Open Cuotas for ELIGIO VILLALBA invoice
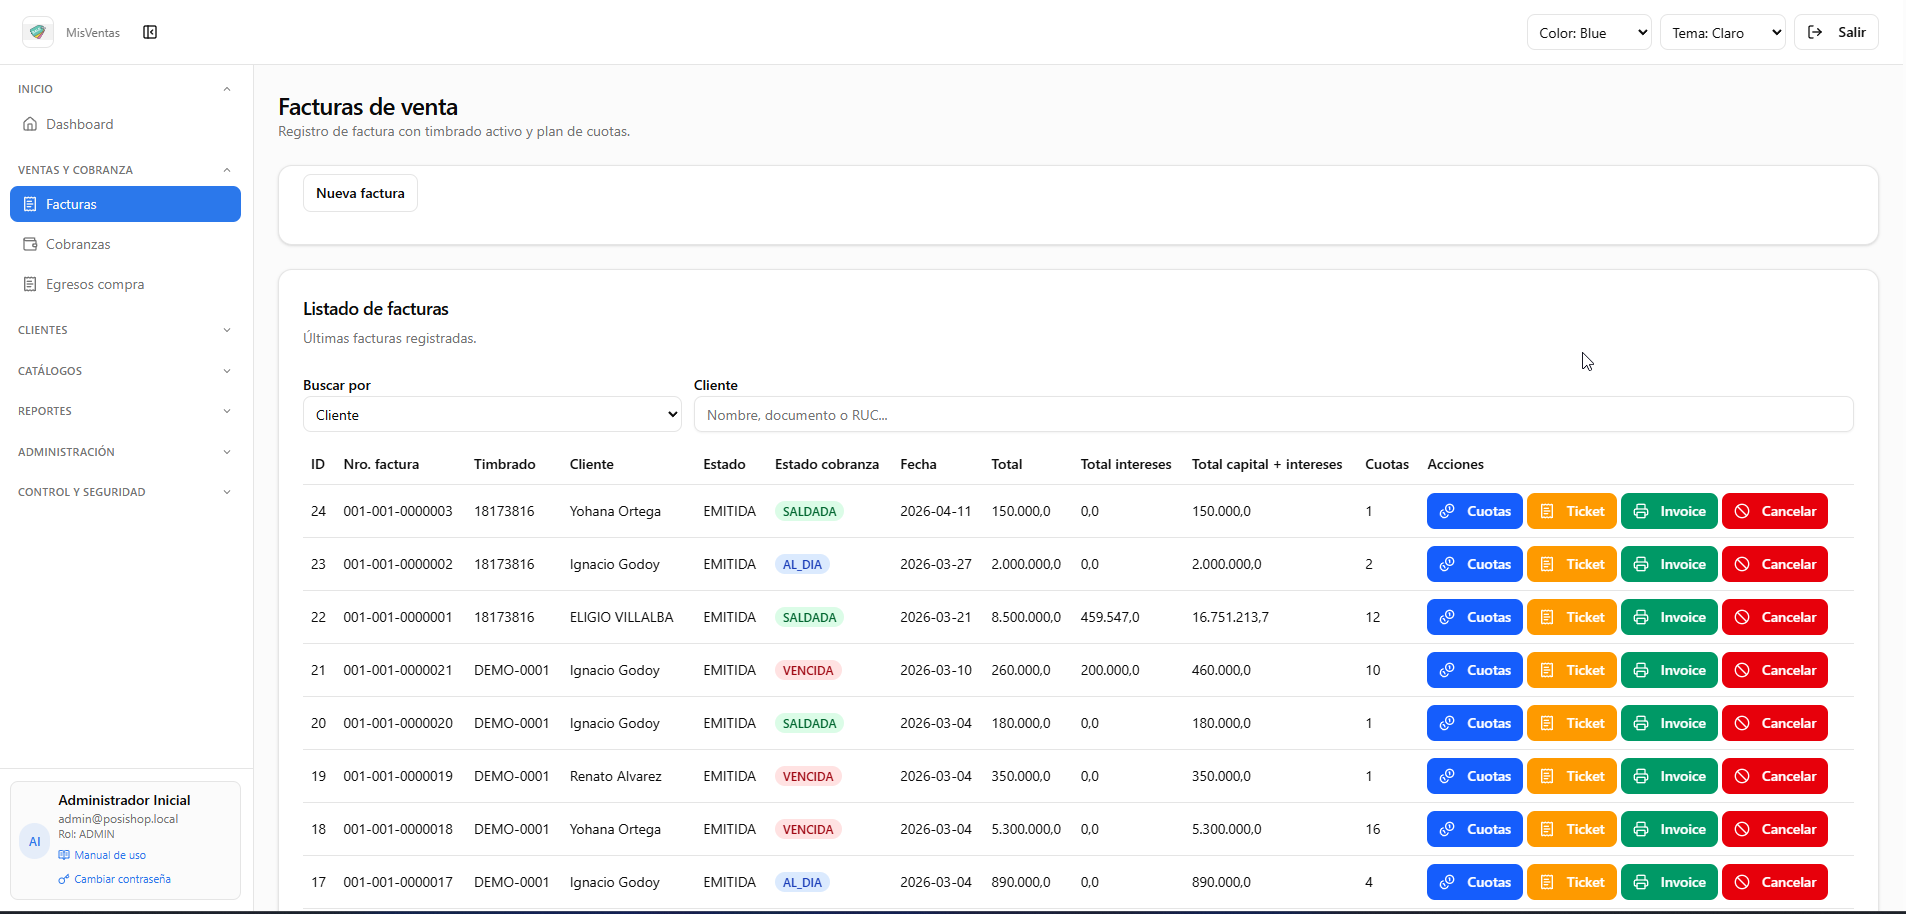This screenshot has height=914, width=1906. click(1475, 617)
